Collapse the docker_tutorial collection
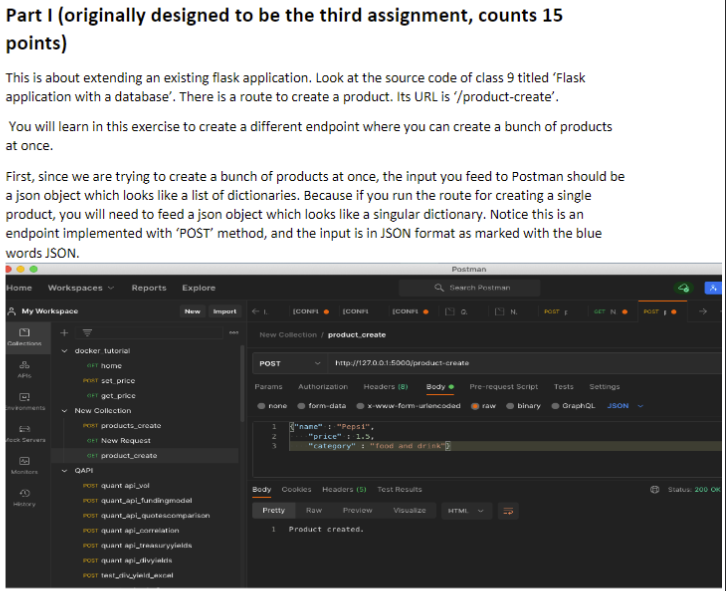Viewport: 726px width, 591px height. click(64, 351)
